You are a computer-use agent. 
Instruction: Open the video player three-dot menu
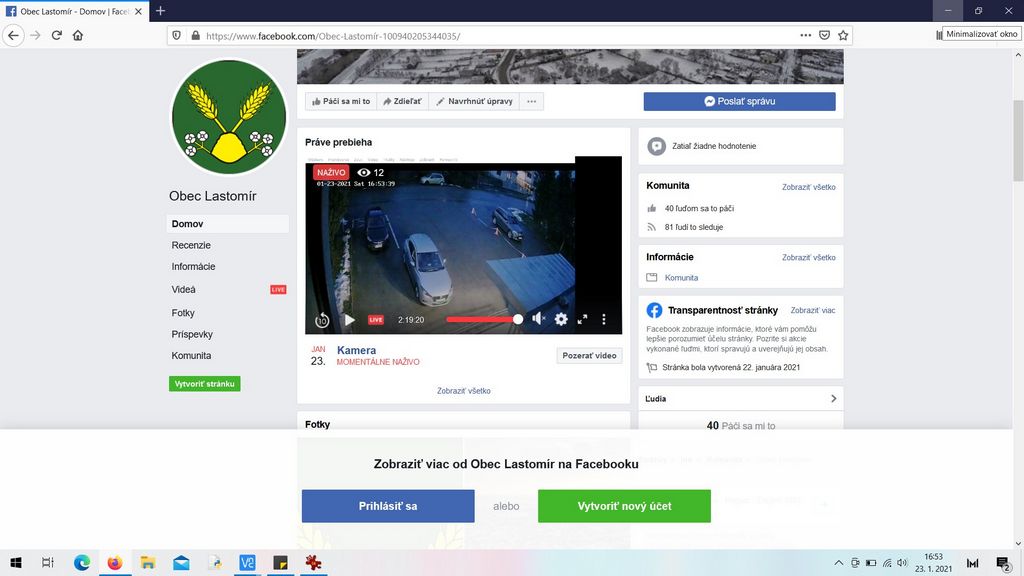[x=603, y=319]
